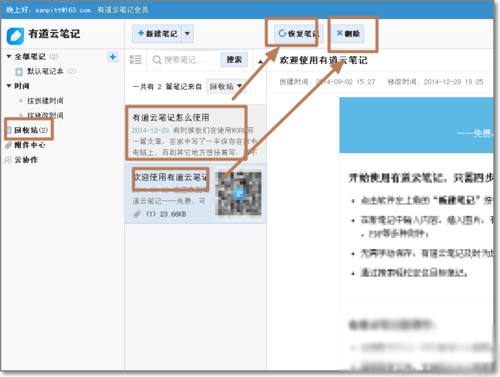Add a notebook with the plus icon
This screenshot has height=377, width=500.
click(x=113, y=57)
